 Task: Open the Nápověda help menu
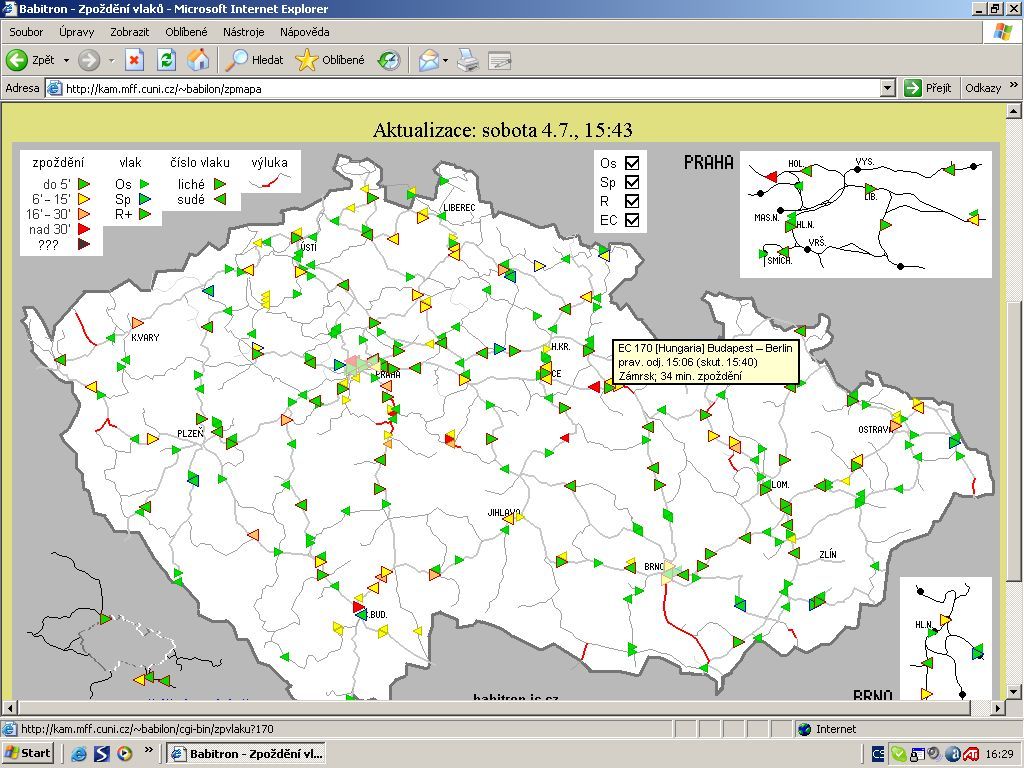point(304,32)
